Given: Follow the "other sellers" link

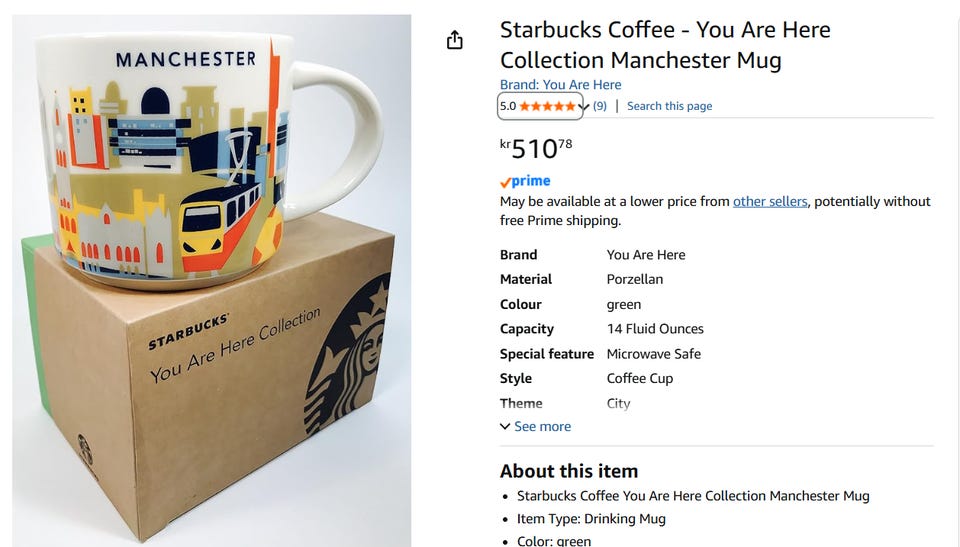Looking at the screenshot, I should coord(769,201).
